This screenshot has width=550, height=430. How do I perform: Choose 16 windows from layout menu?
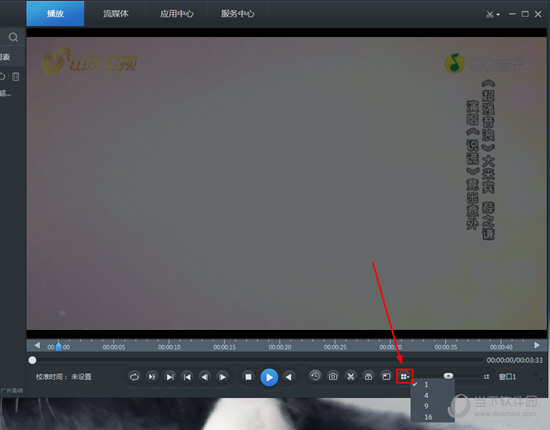pyautogui.click(x=428, y=417)
